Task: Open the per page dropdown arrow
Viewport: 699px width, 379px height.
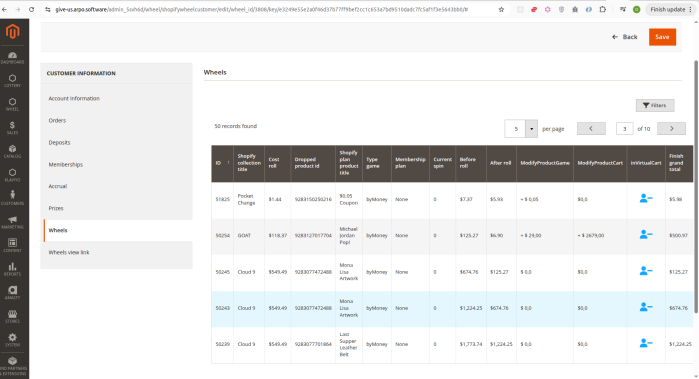Action: tap(531, 129)
